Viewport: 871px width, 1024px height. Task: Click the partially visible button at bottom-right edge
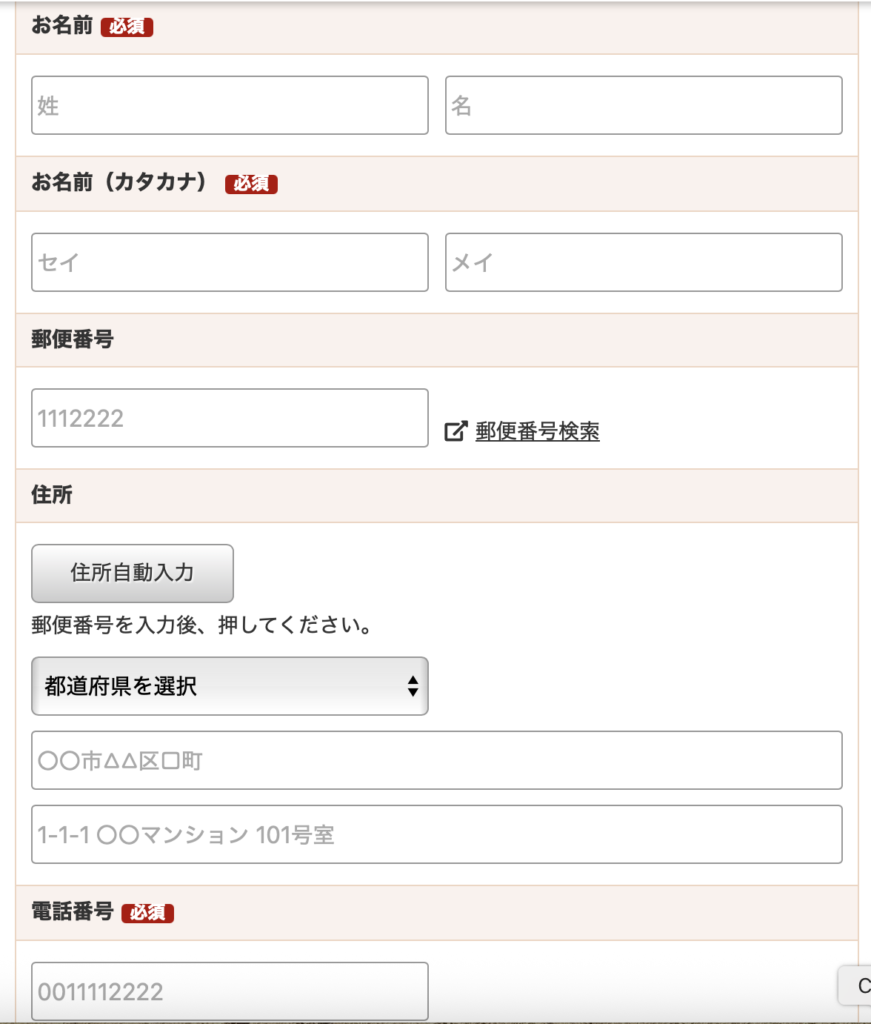point(855,985)
